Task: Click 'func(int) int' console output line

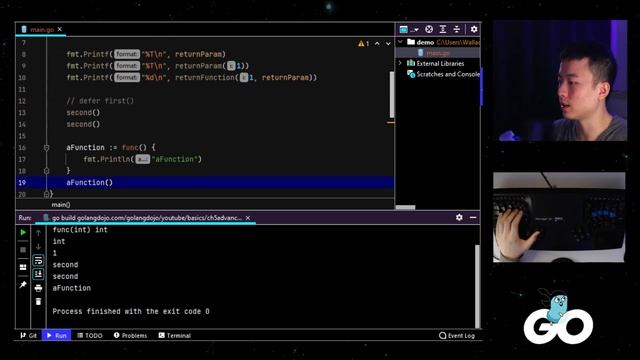Action: [80, 230]
